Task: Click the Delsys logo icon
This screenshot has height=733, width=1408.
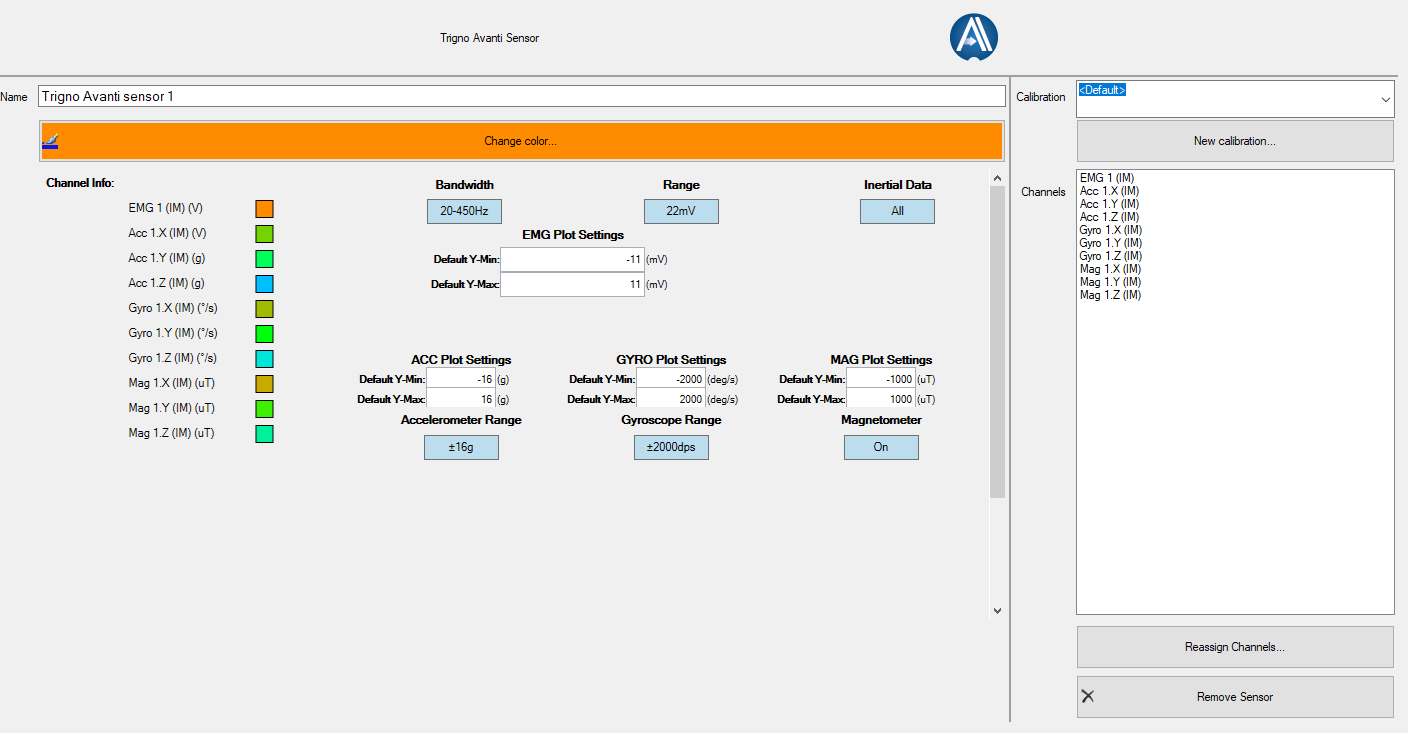Action: (973, 38)
